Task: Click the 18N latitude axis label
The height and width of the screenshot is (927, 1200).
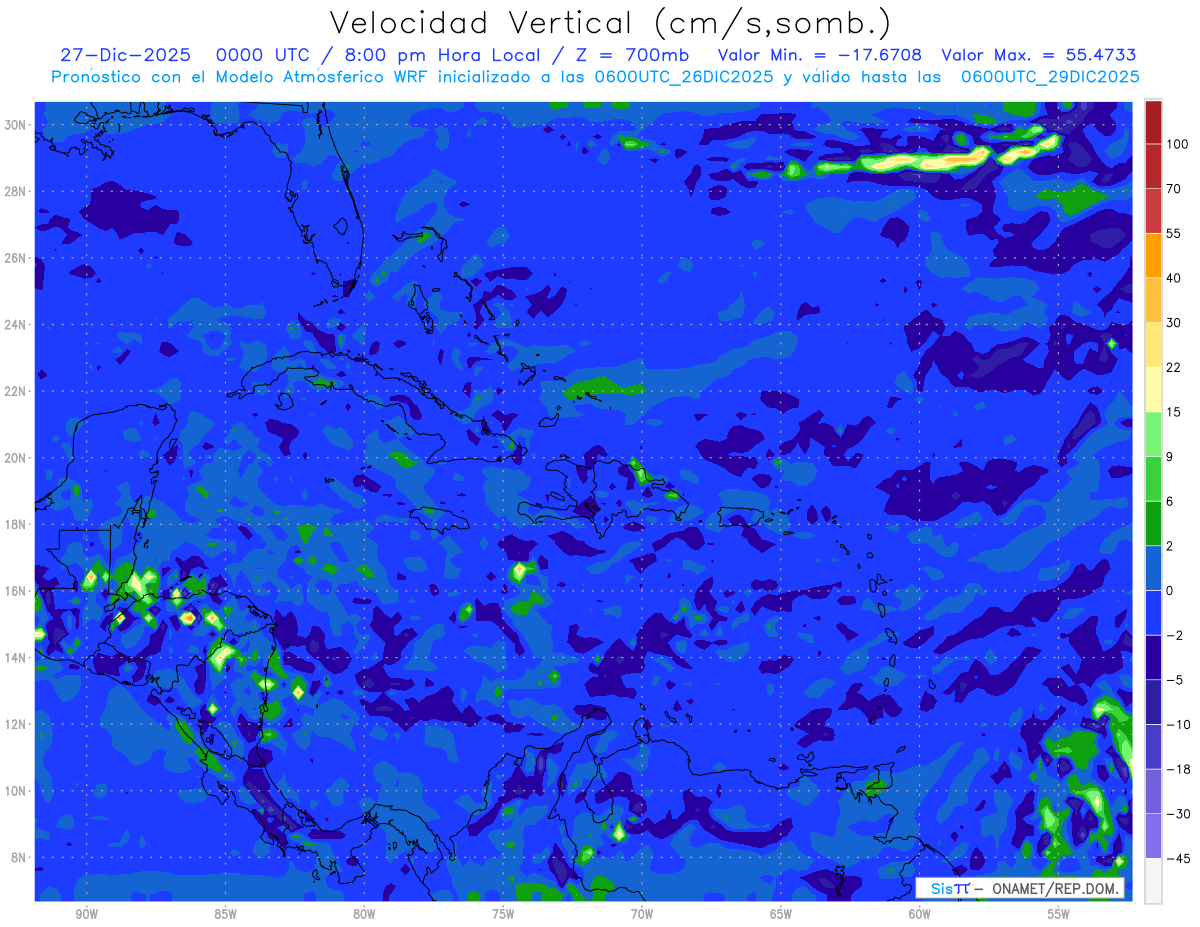Action: 17,524
